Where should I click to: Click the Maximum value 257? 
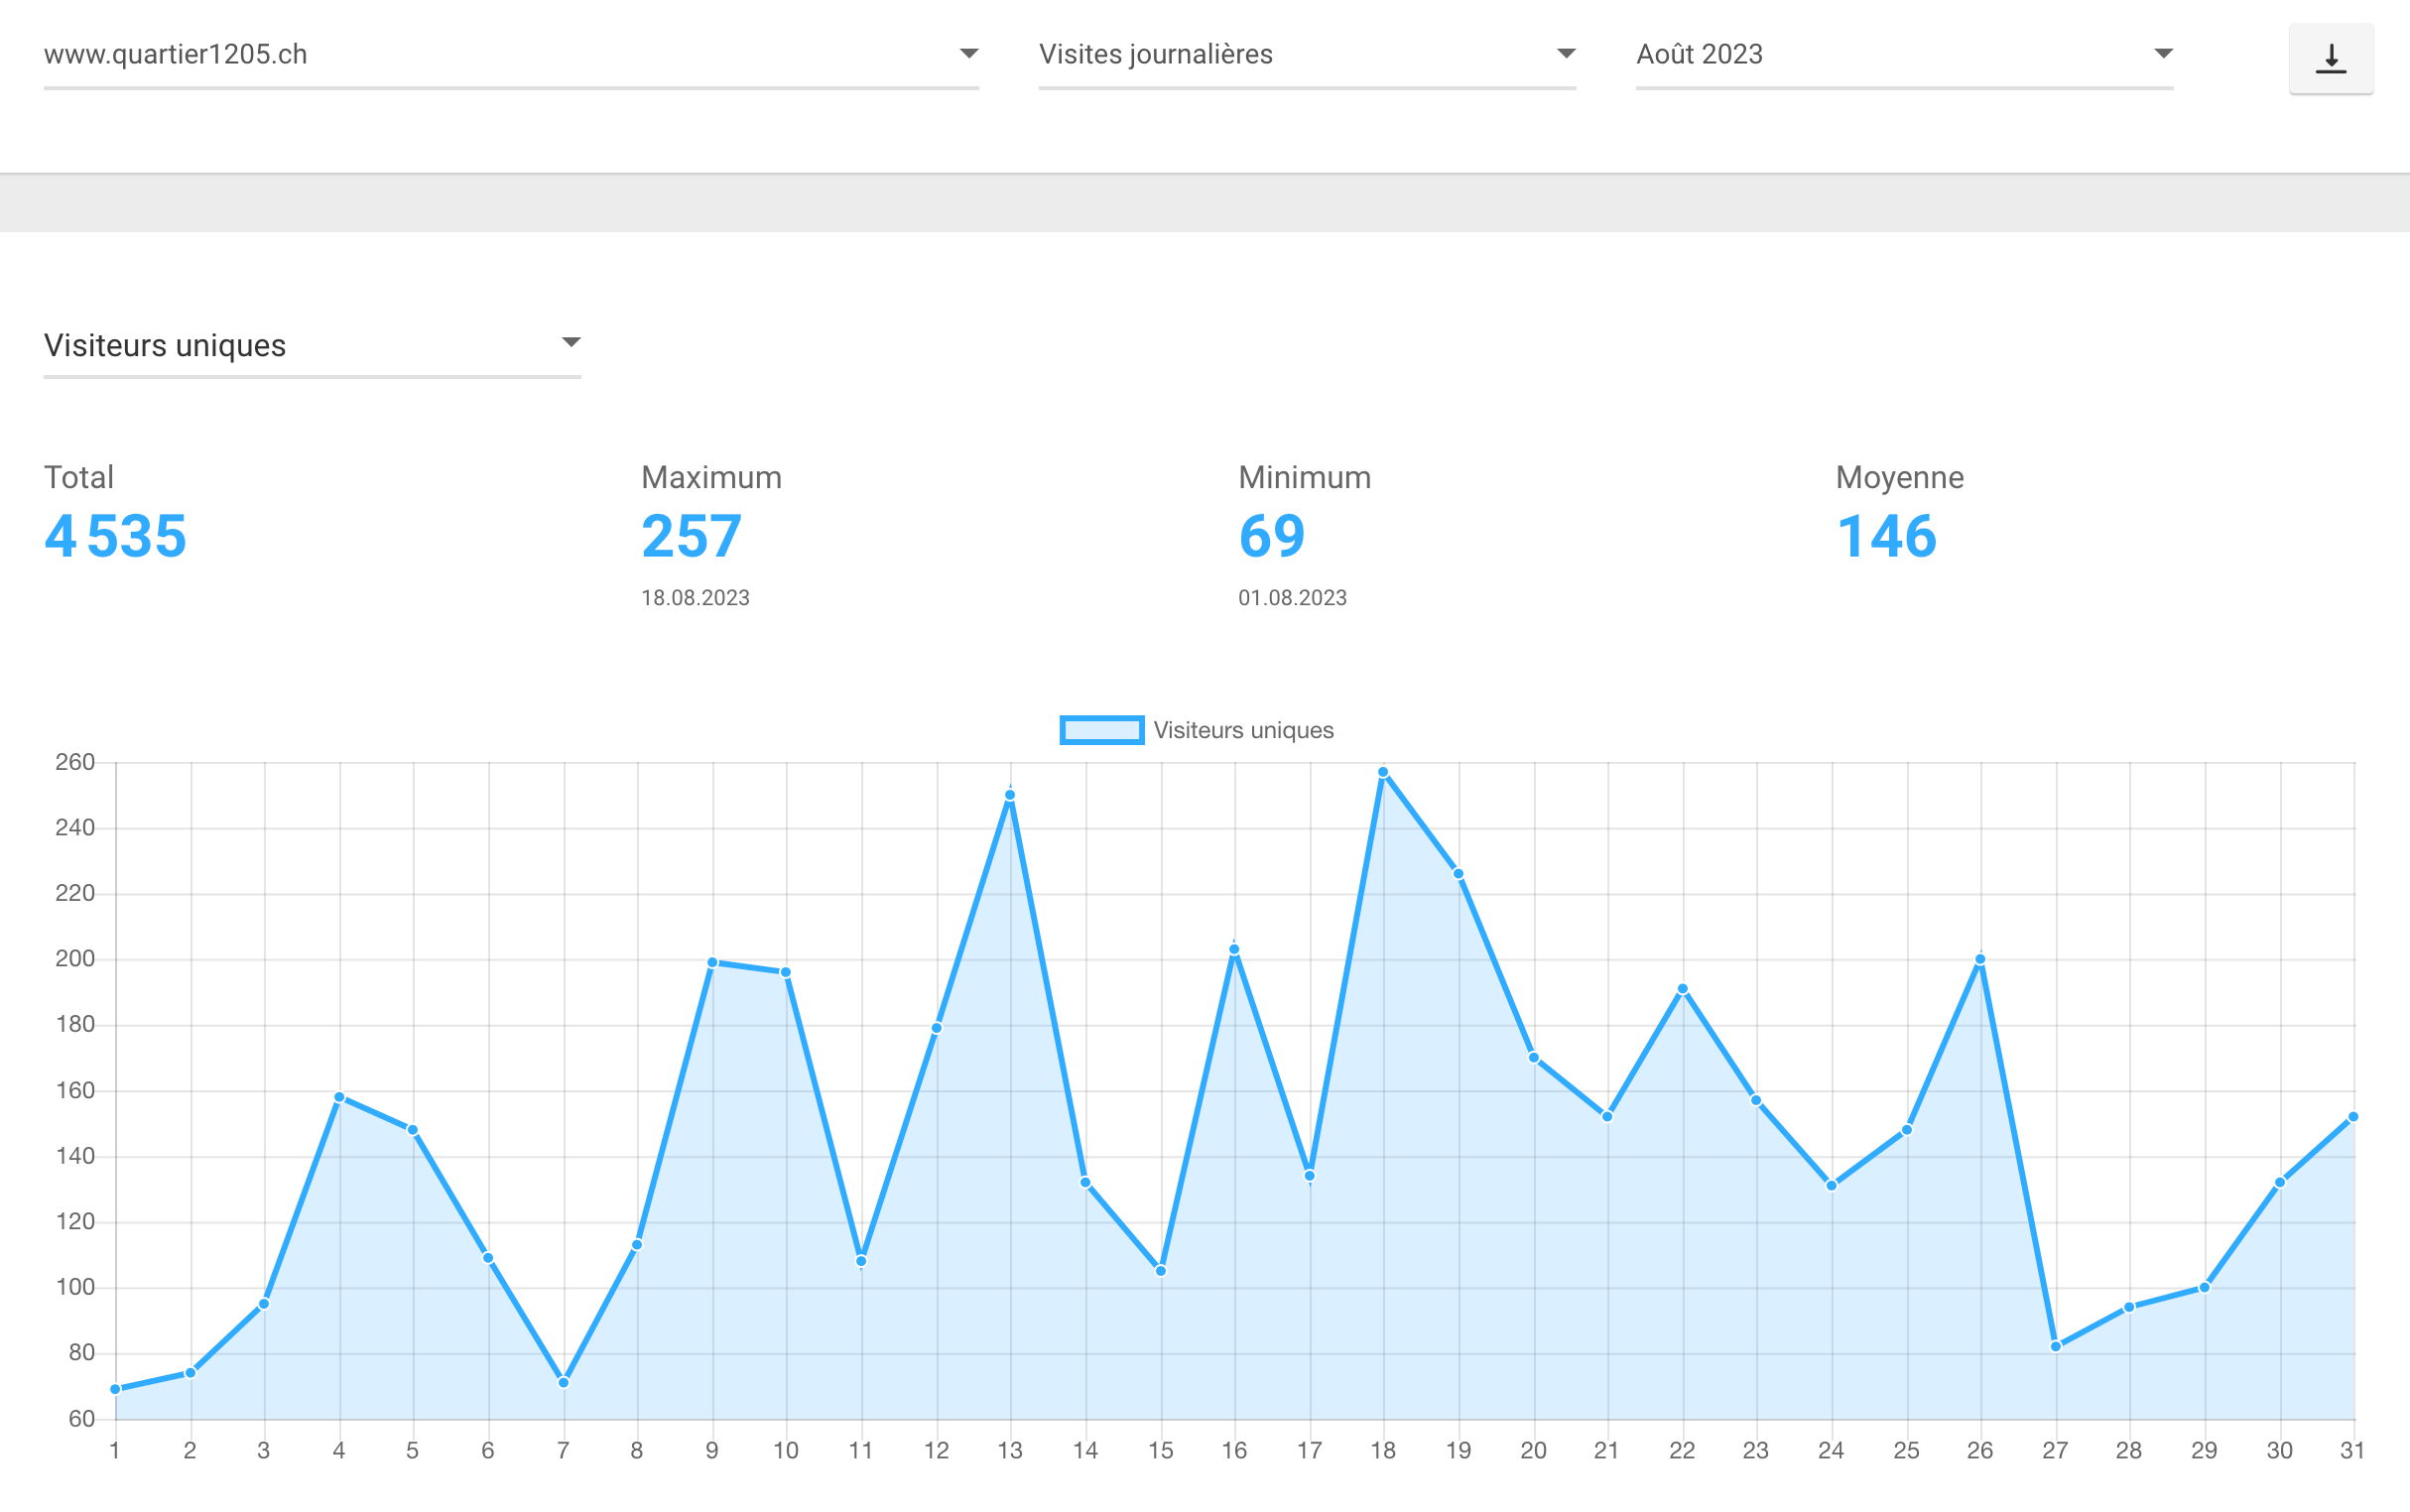pos(691,536)
